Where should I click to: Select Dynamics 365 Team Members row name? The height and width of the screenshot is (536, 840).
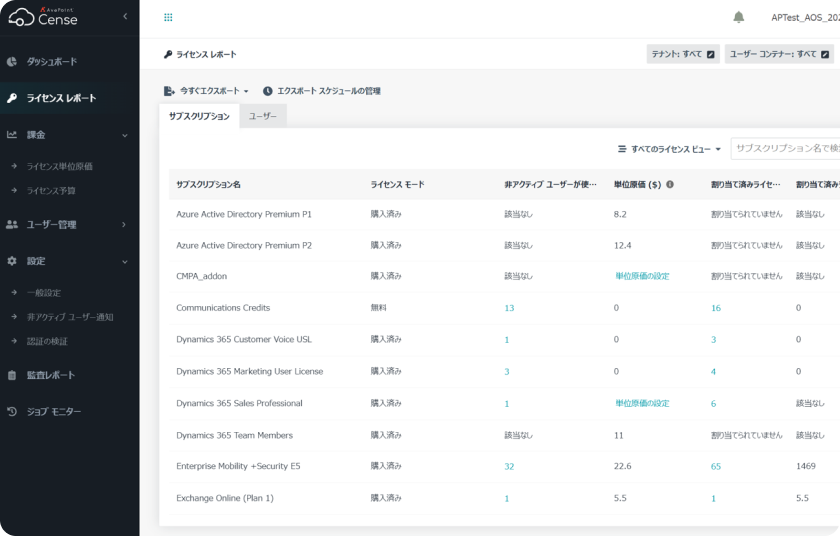pyautogui.click(x=235, y=435)
